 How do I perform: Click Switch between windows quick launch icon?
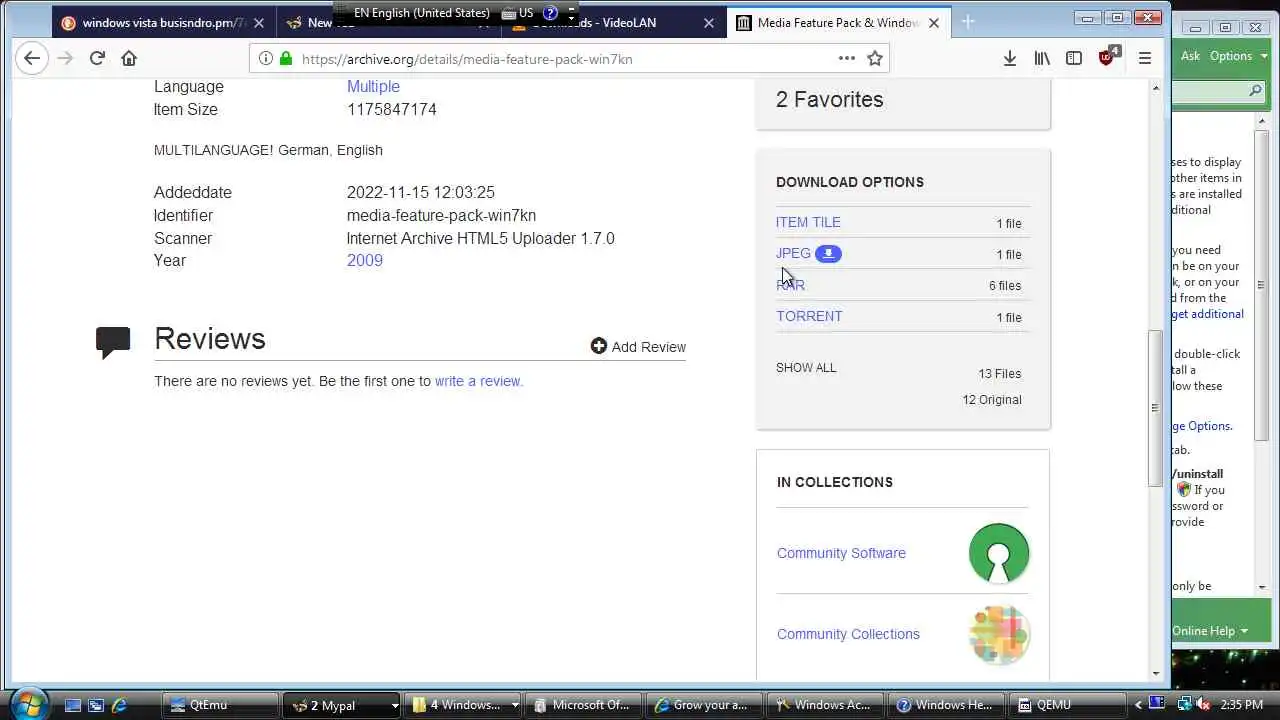click(96, 705)
